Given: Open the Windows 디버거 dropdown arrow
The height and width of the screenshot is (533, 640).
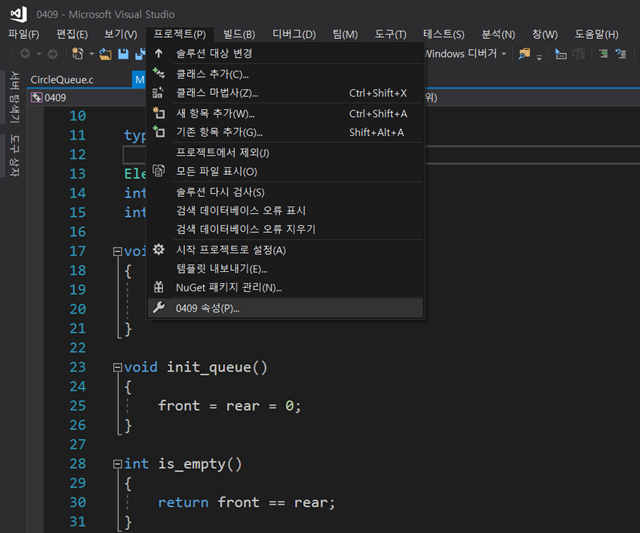Looking at the screenshot, I should coord(504,53).
